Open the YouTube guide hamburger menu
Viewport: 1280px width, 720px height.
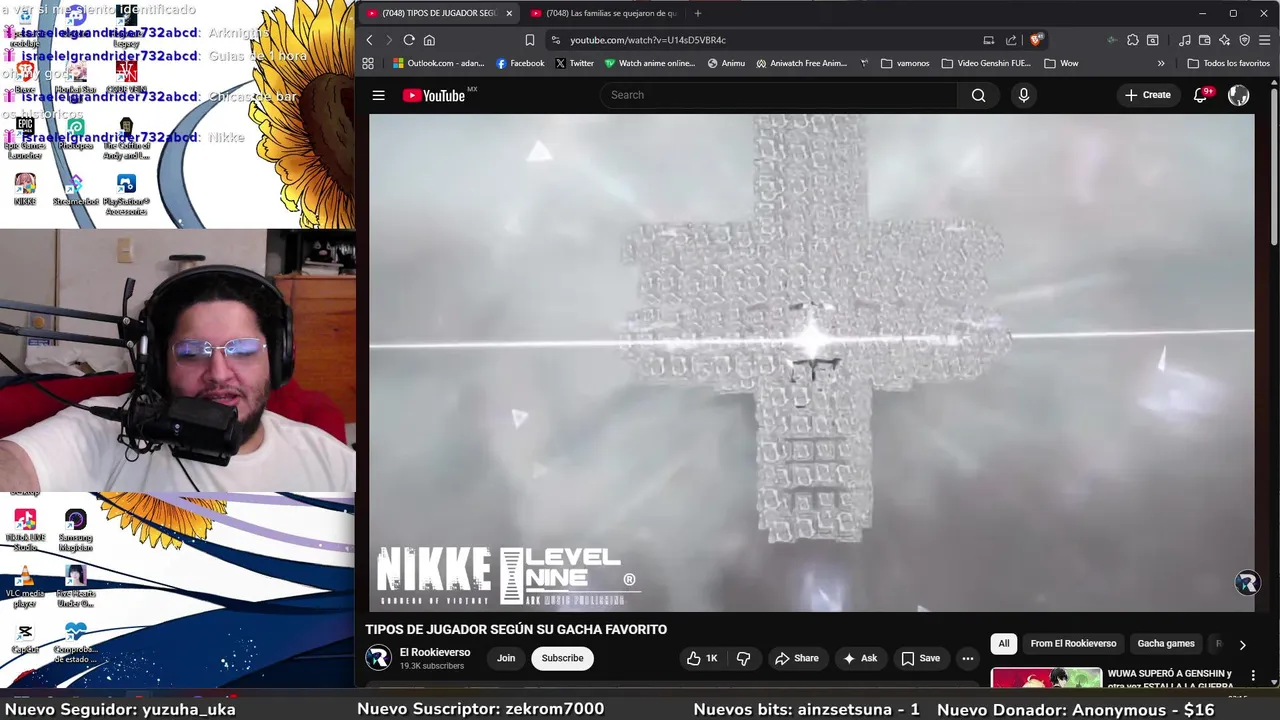coord(378,95)
